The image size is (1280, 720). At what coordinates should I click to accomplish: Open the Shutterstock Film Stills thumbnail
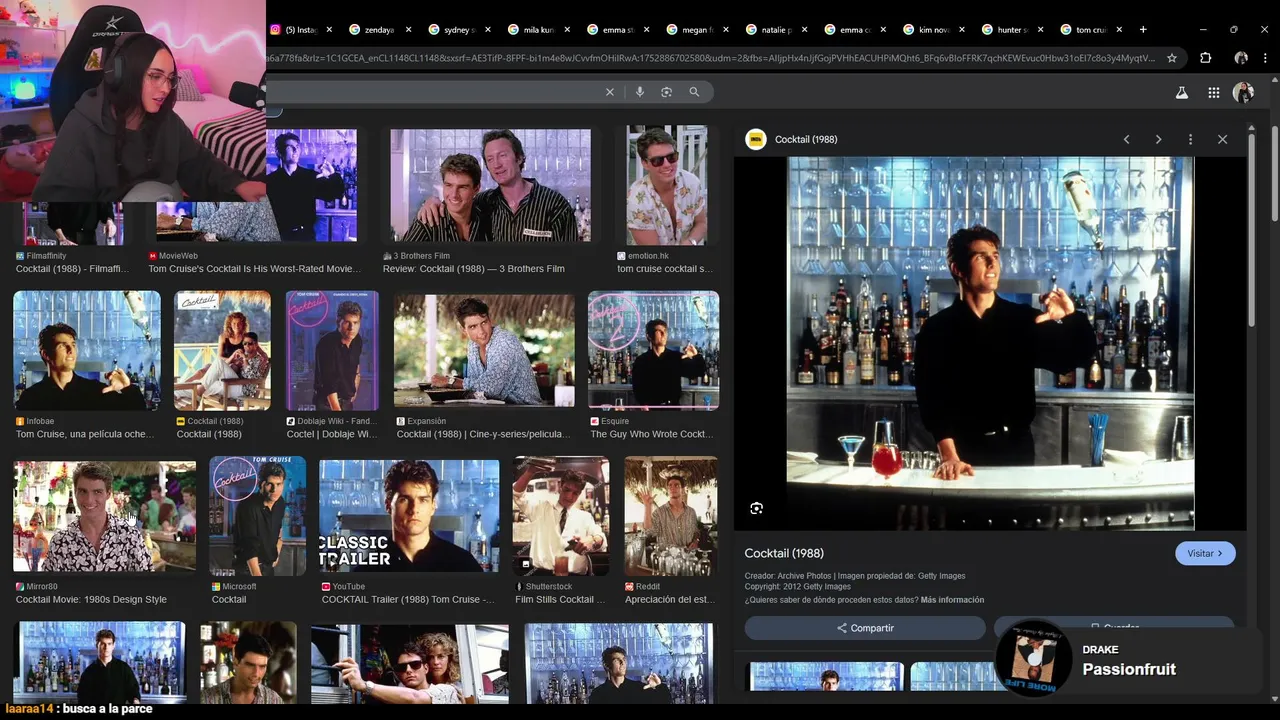coord(560,516)
